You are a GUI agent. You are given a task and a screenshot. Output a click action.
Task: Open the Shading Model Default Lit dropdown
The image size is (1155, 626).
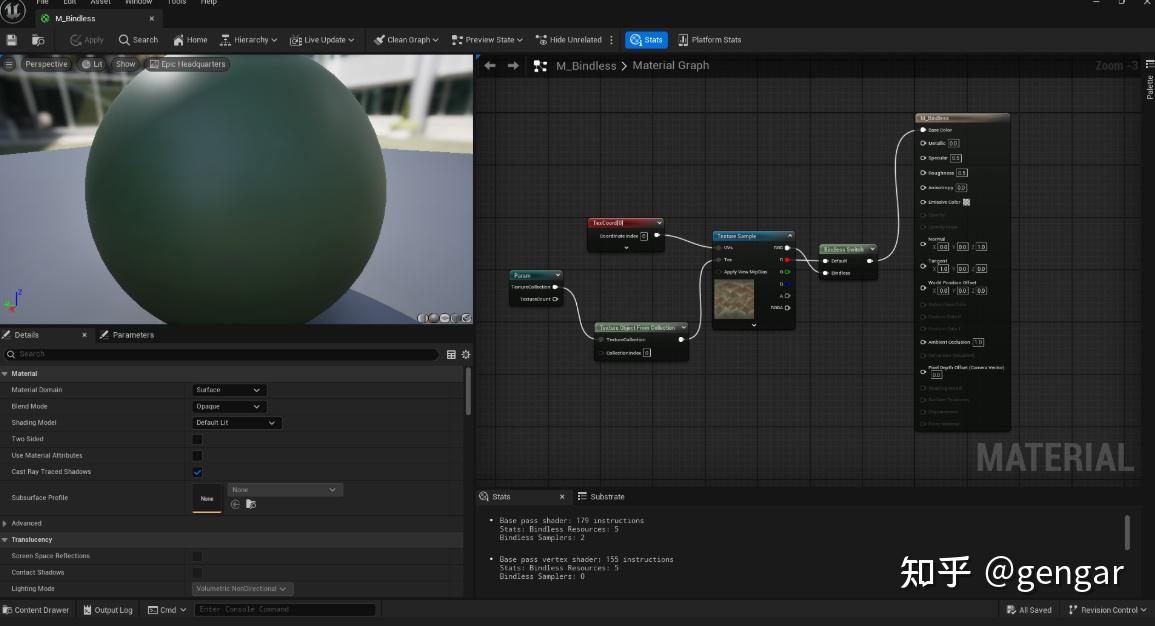coord(236,423)
